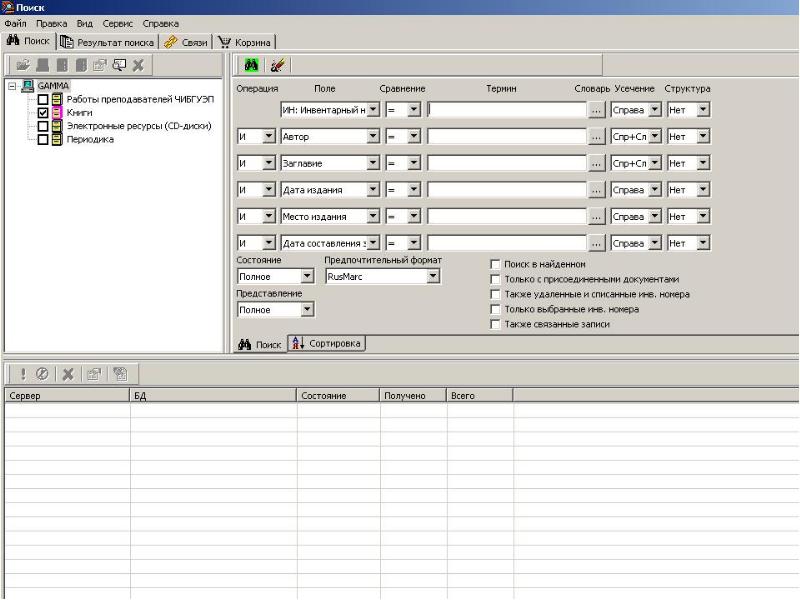Check the Работы преподавателей ЧИБГУЭП database
Screen dimensions: 800x600
43,99
